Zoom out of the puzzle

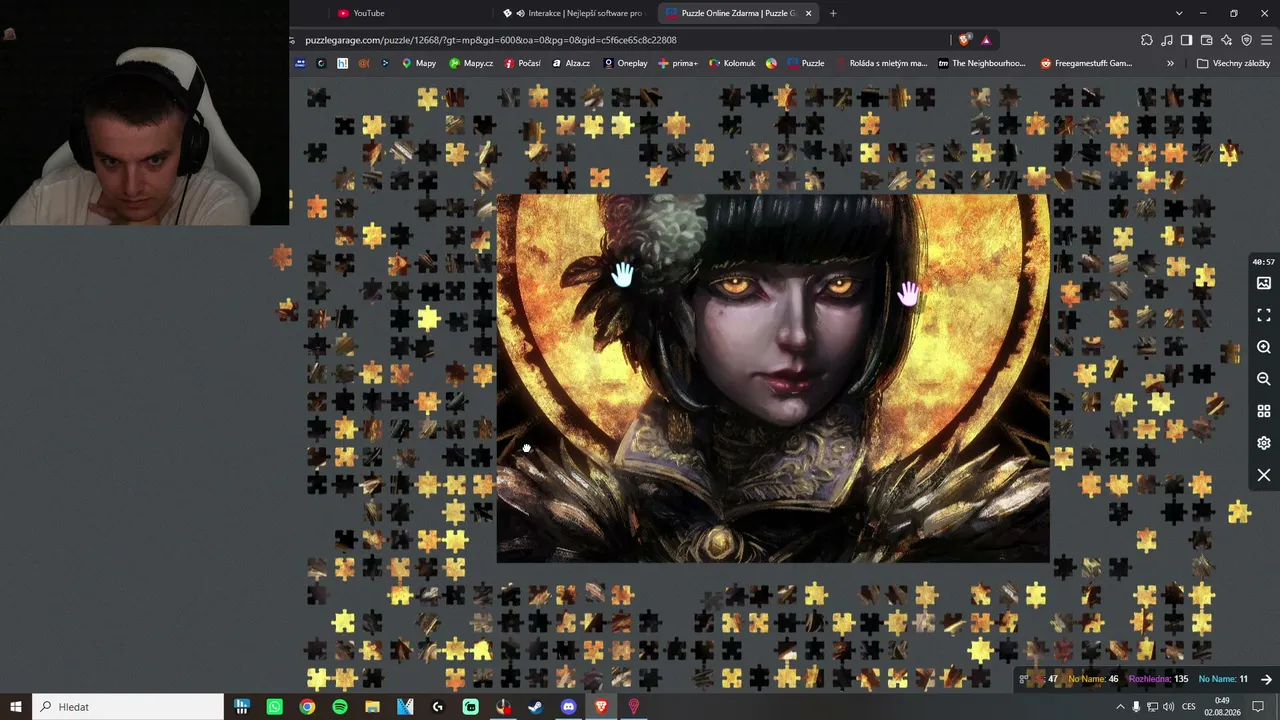[1264, 379]
